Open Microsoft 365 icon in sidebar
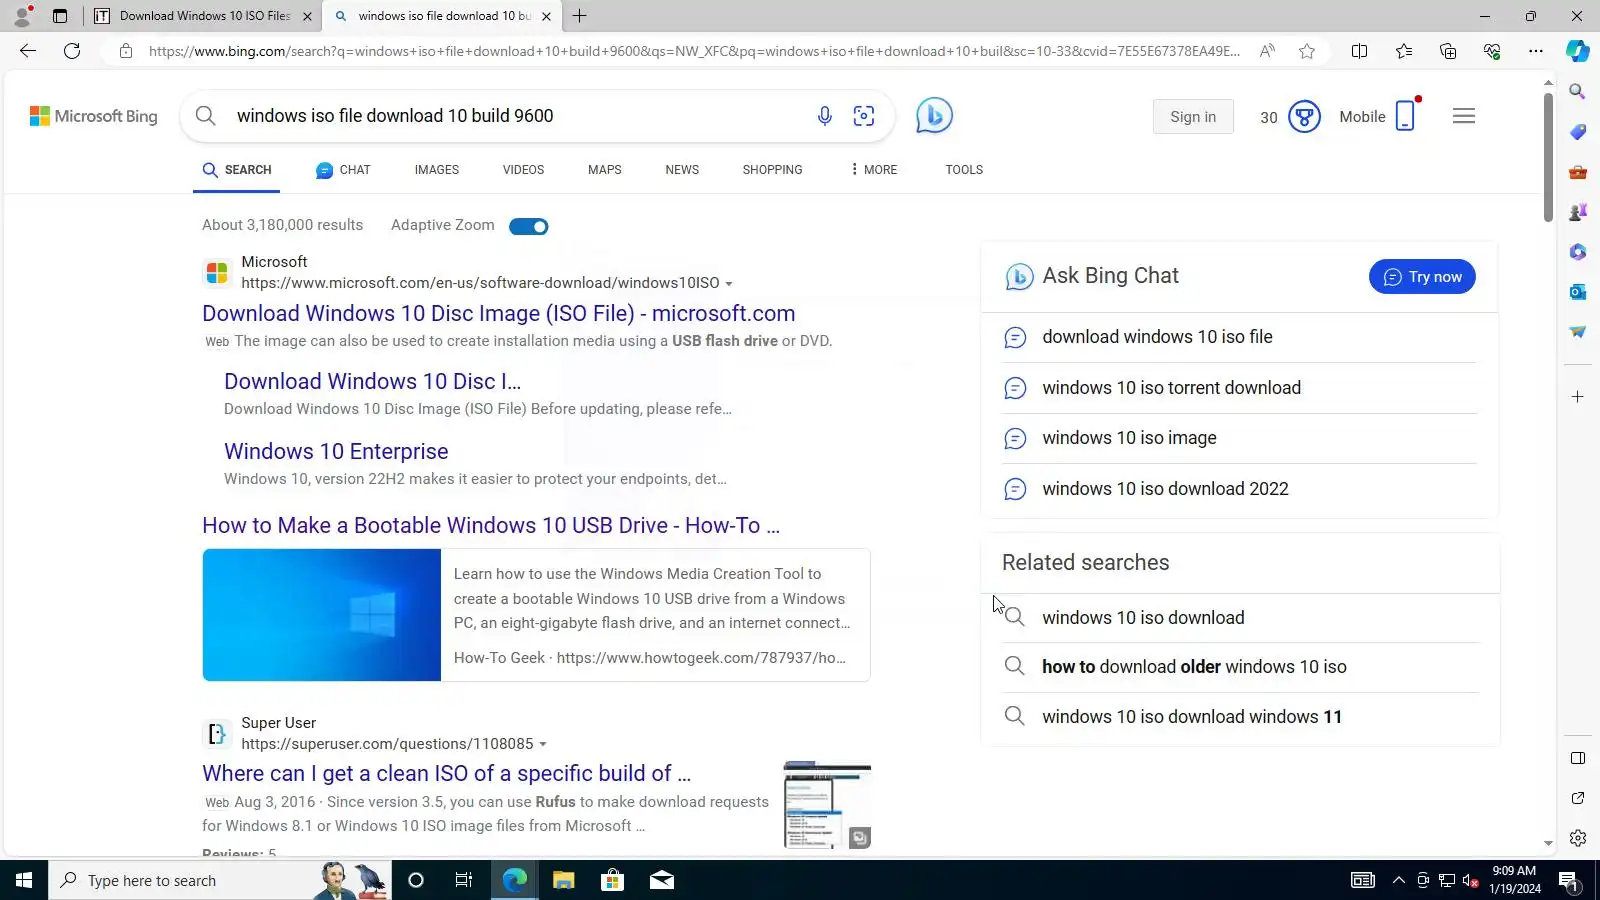Screen dimensions: 1600x900 [1578, 252]
